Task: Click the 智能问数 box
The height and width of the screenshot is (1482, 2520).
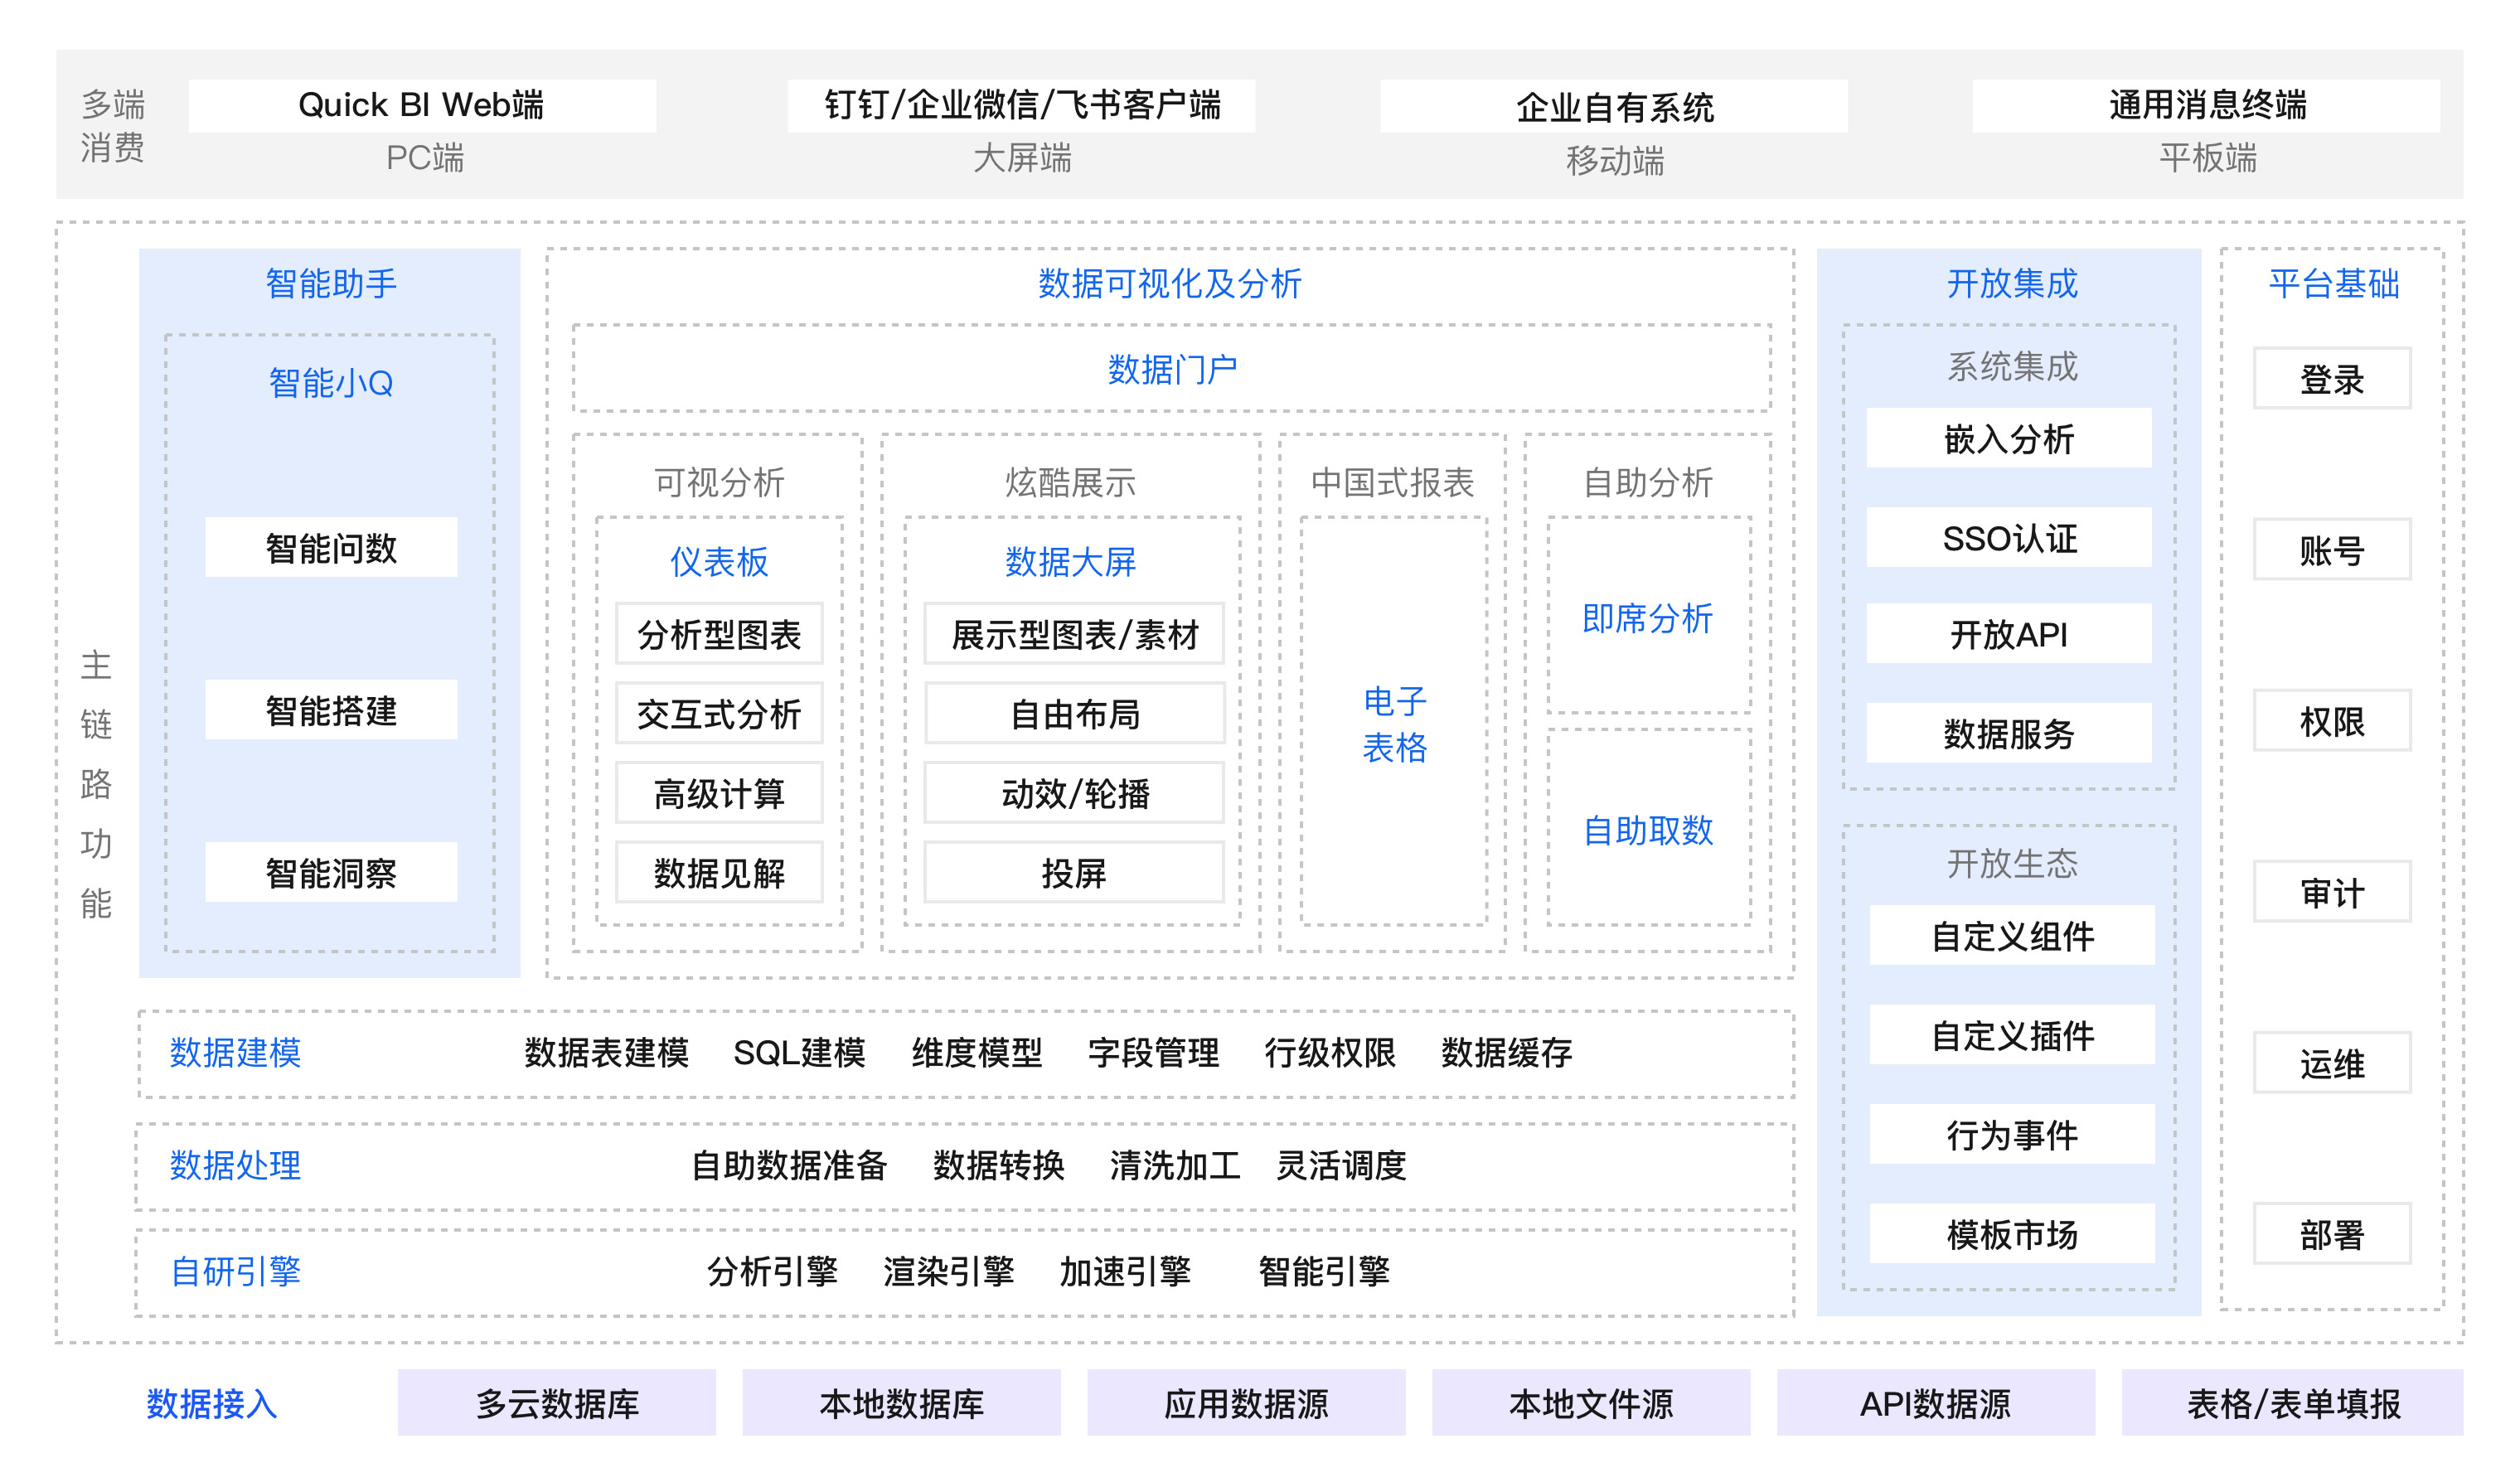Action: click(x=331, y=547)
